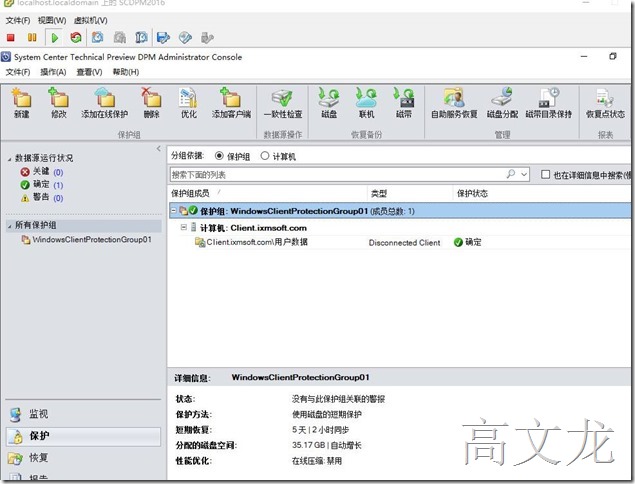635x484 pixels.
Task: Click the 确定 protection status cell
Action: coord(468,242)
